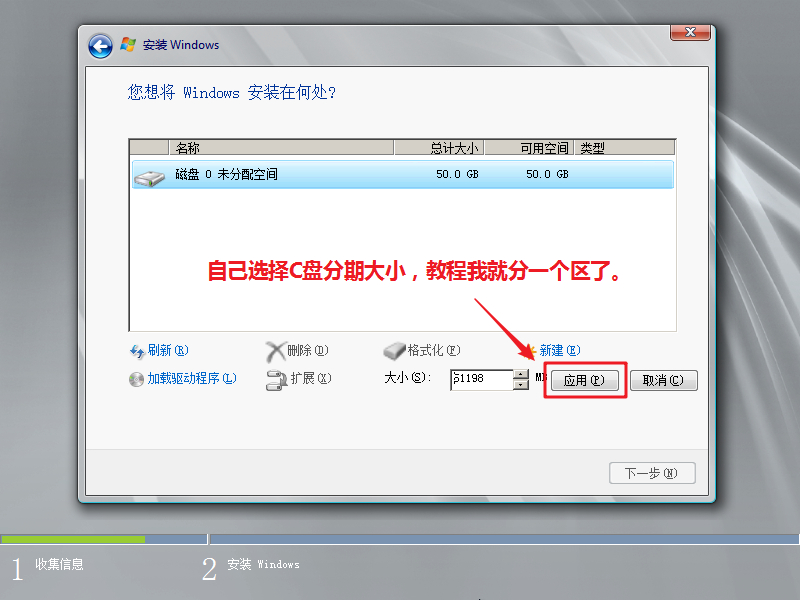Click the 刷新 refresh icon
Screen dimensions: 800x600
(138, 351)
